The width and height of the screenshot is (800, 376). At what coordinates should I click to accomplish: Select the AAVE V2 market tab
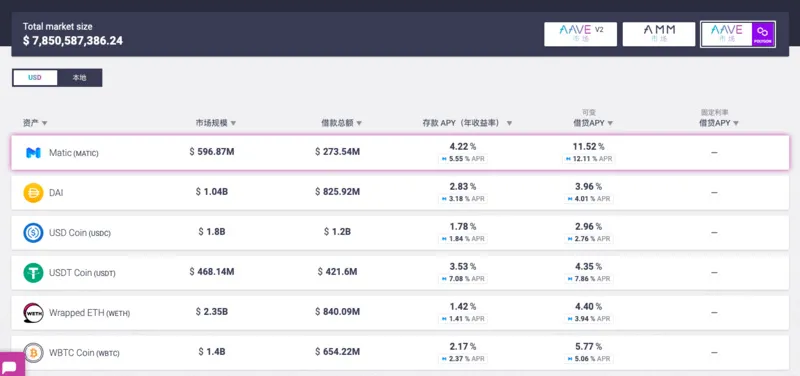point(581,34)
